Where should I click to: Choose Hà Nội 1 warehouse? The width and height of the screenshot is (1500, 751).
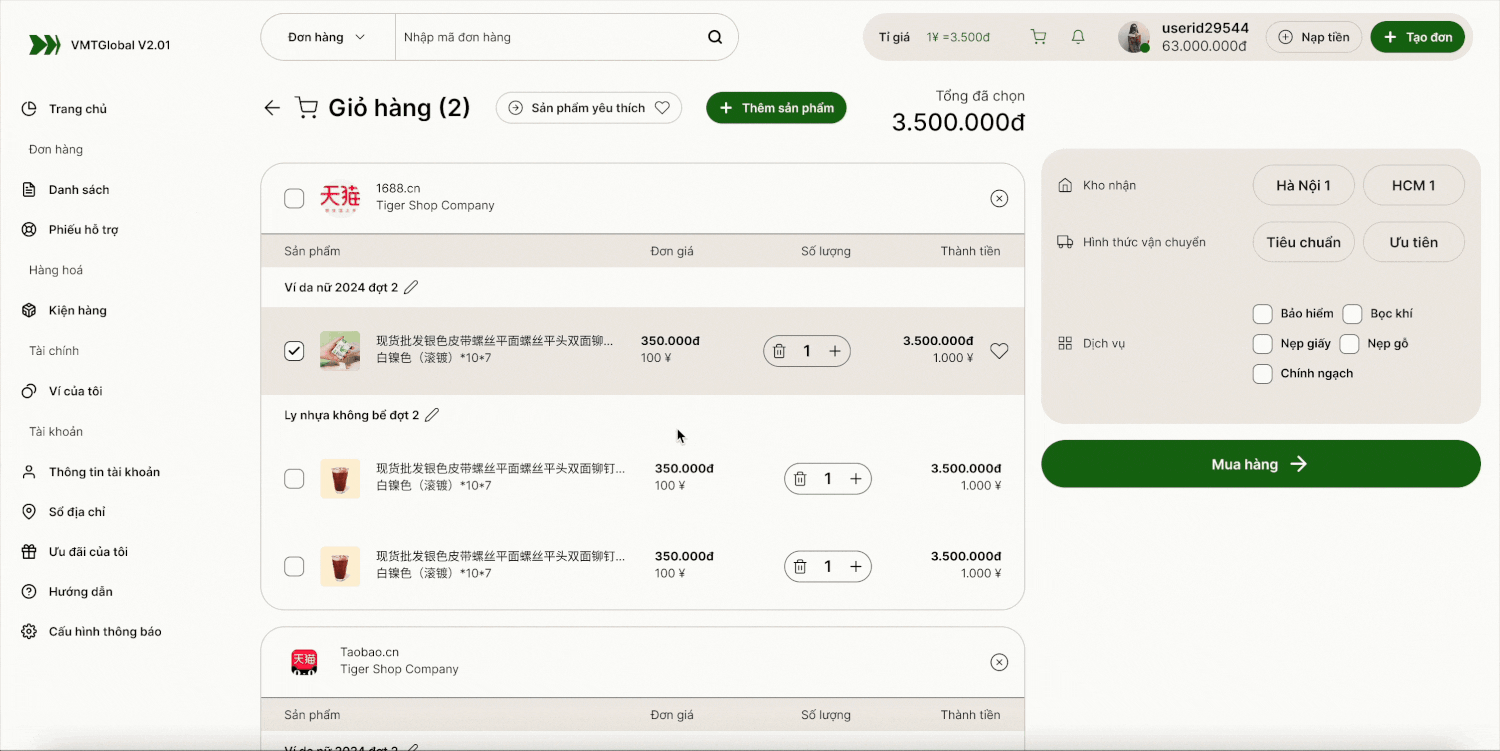(x=1303, y=185)
